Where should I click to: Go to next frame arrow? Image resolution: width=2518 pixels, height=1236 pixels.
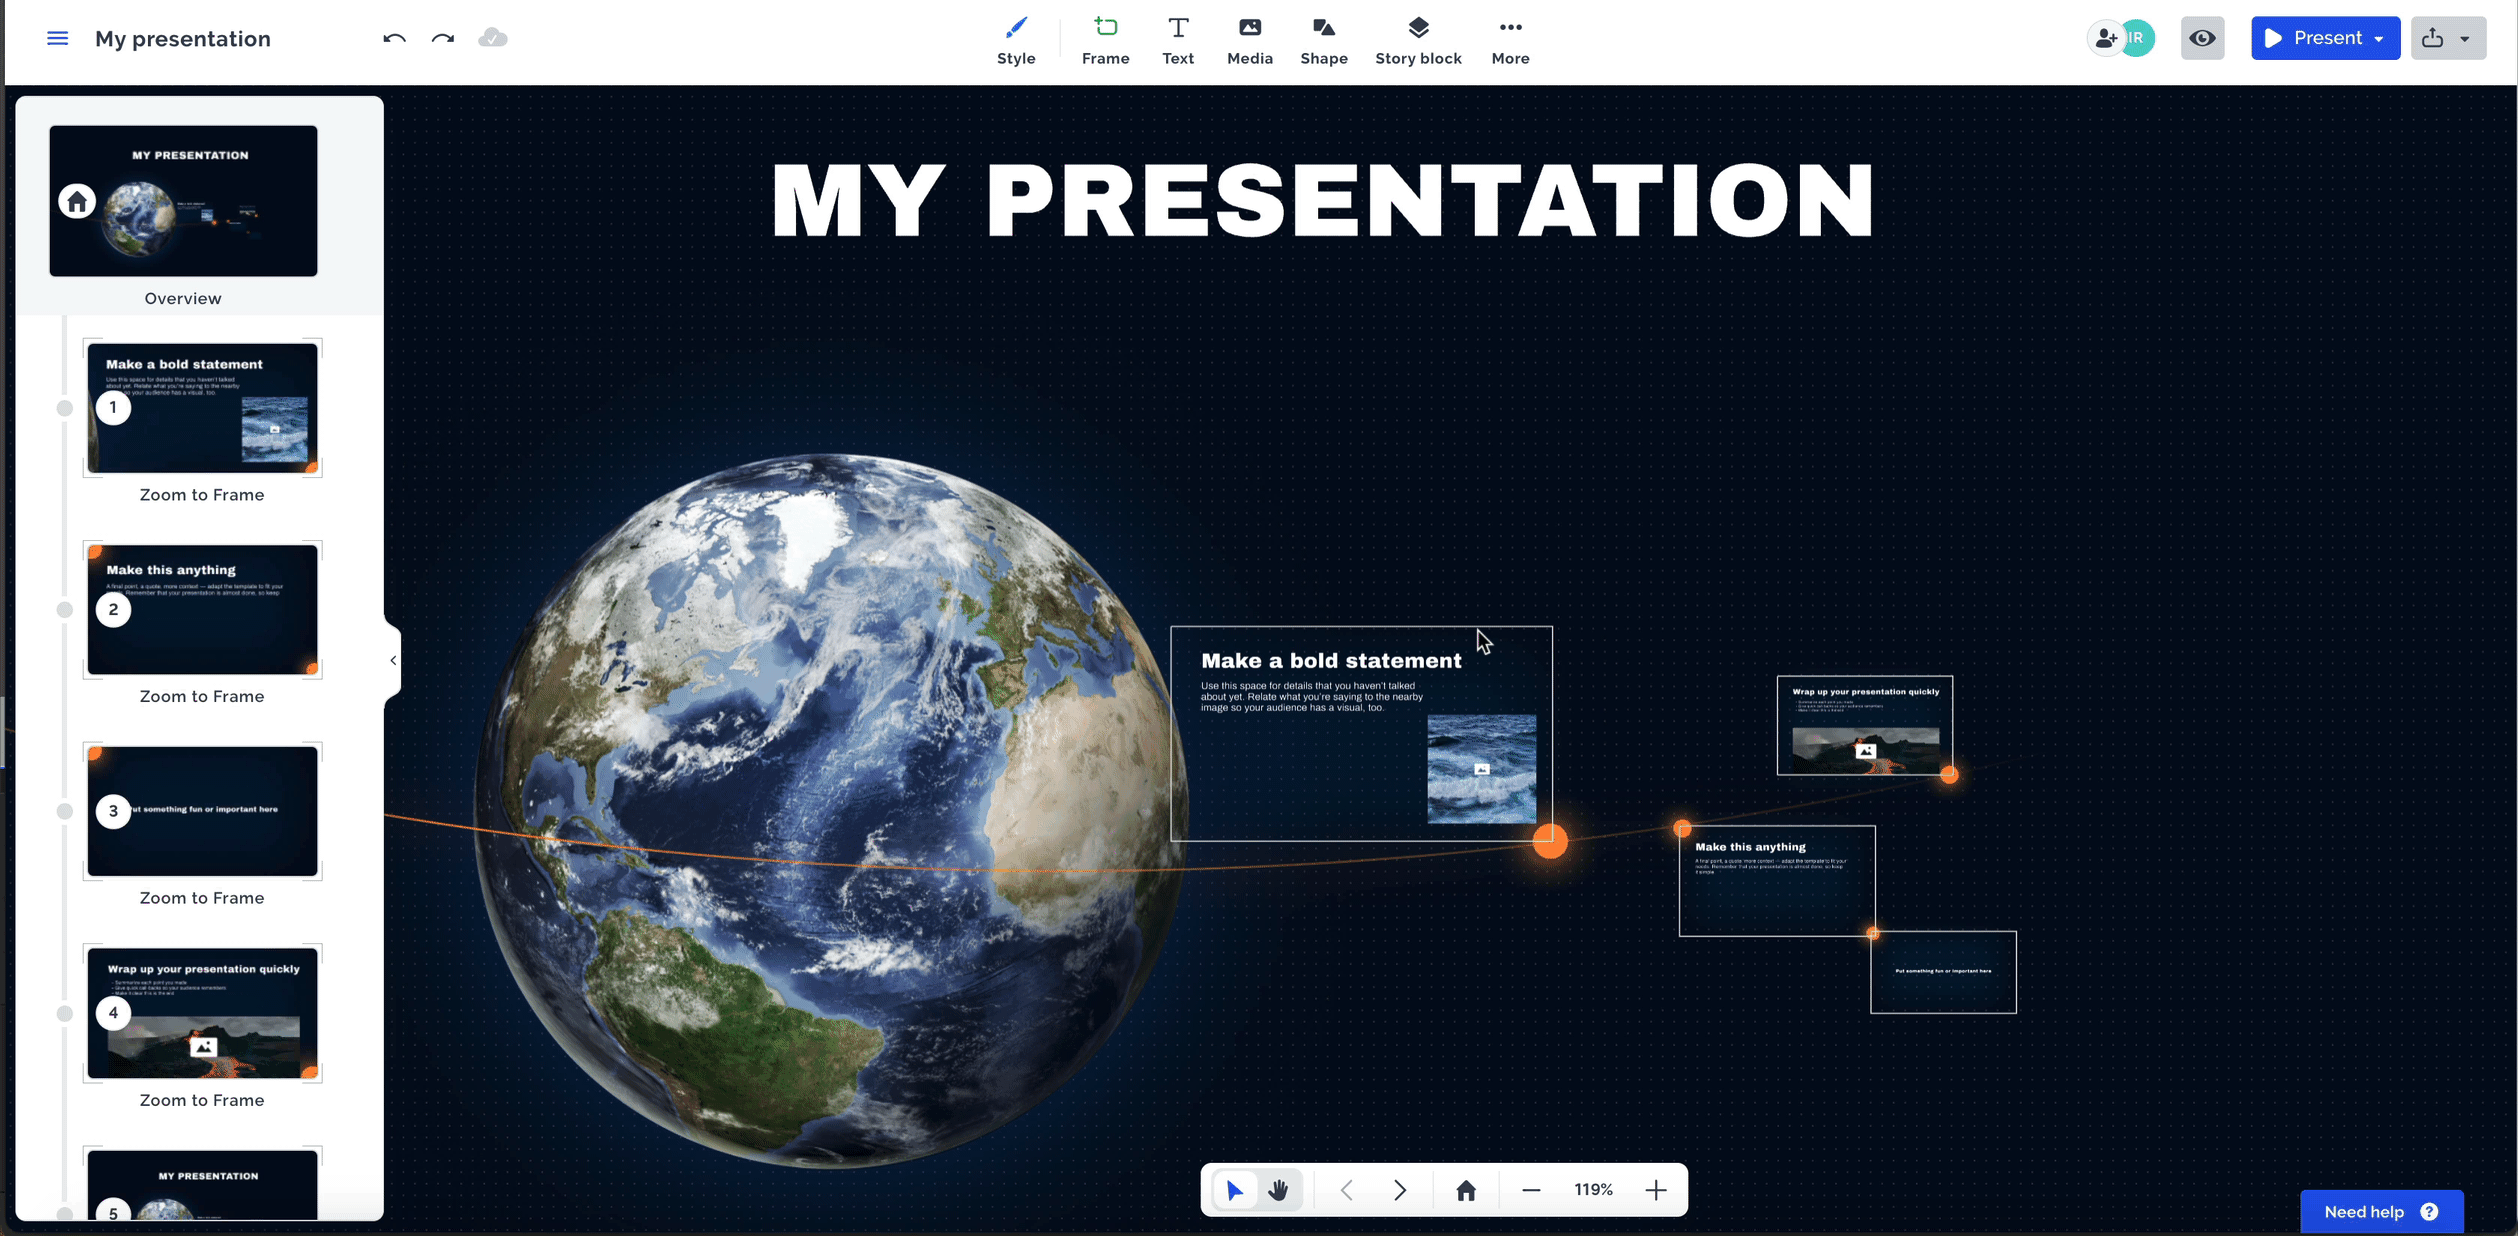(x=1400, y=1190)
